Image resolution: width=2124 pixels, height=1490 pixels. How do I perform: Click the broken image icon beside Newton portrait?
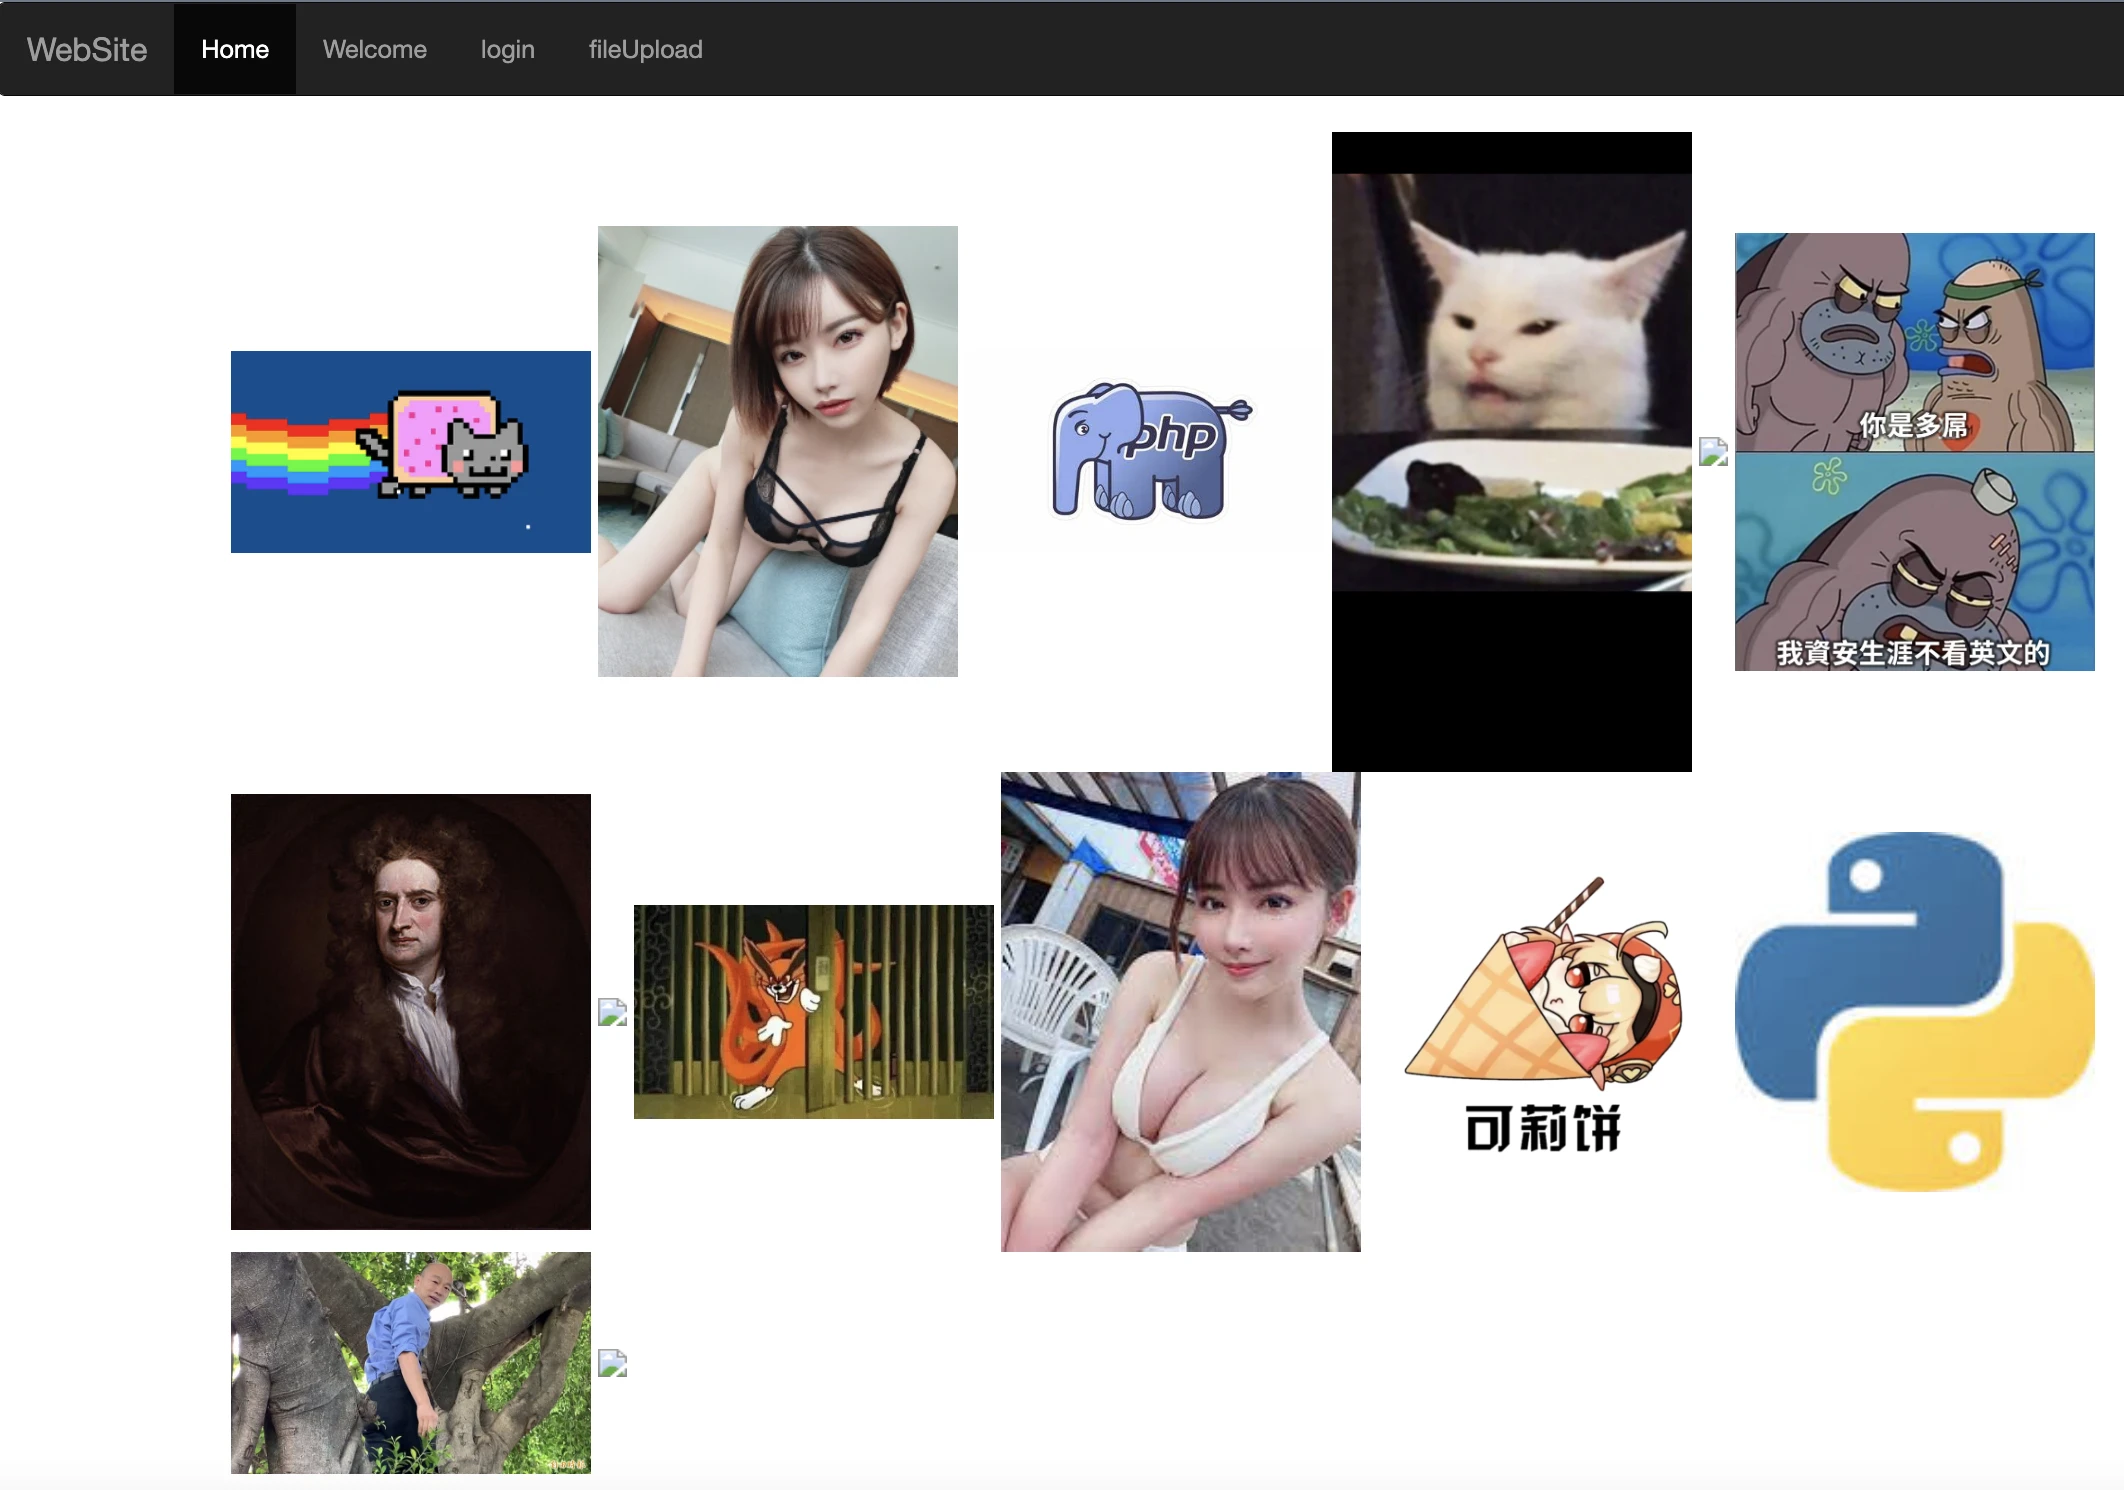(612, 1012)
